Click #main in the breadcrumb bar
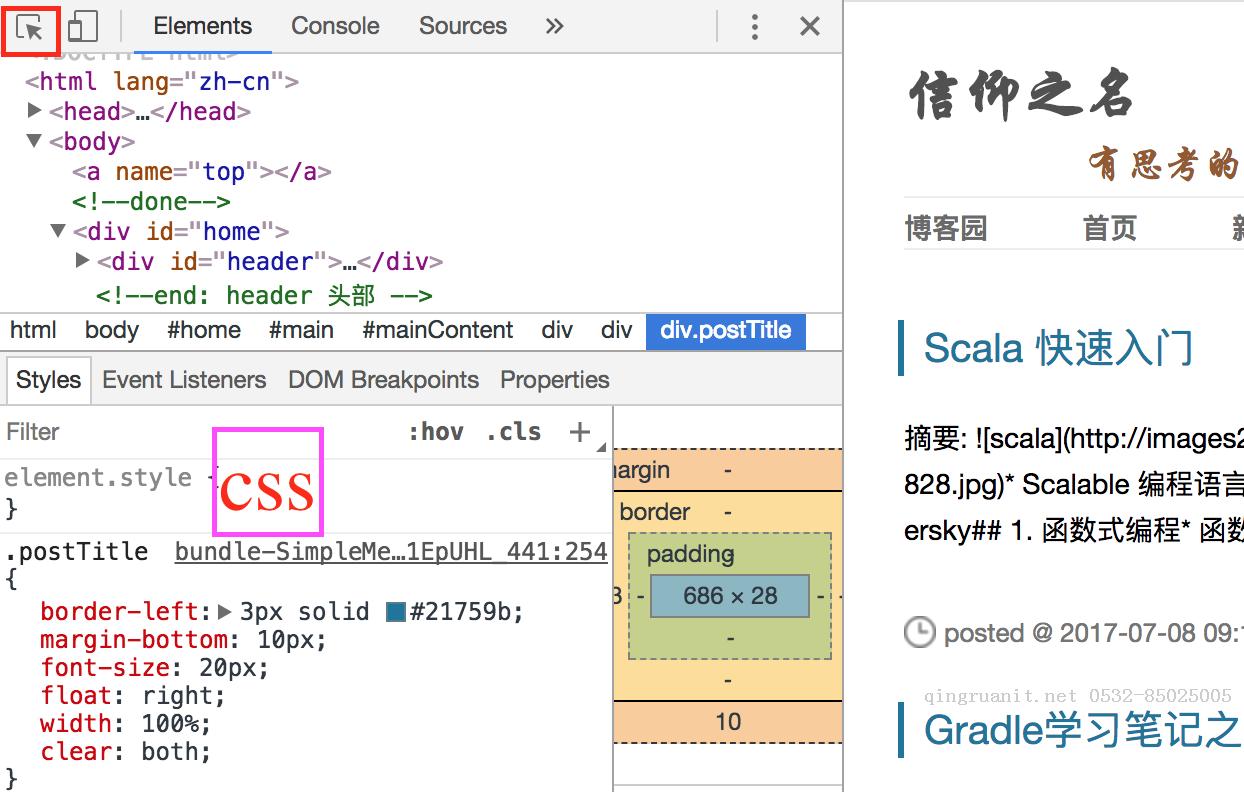1244x792 pixels. click(x=301, y=330)
